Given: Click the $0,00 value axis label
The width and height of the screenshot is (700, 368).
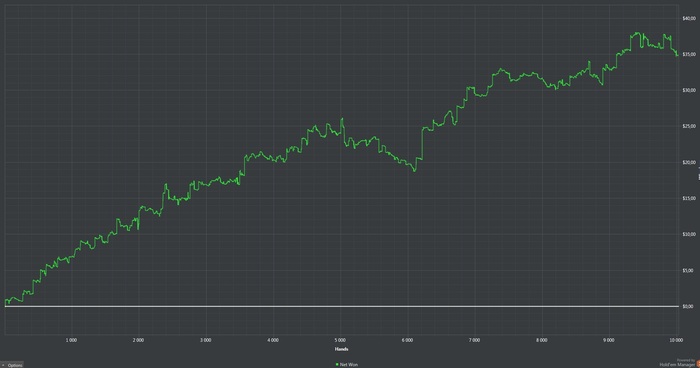Looking at the screenshot, I should [688, 306].
